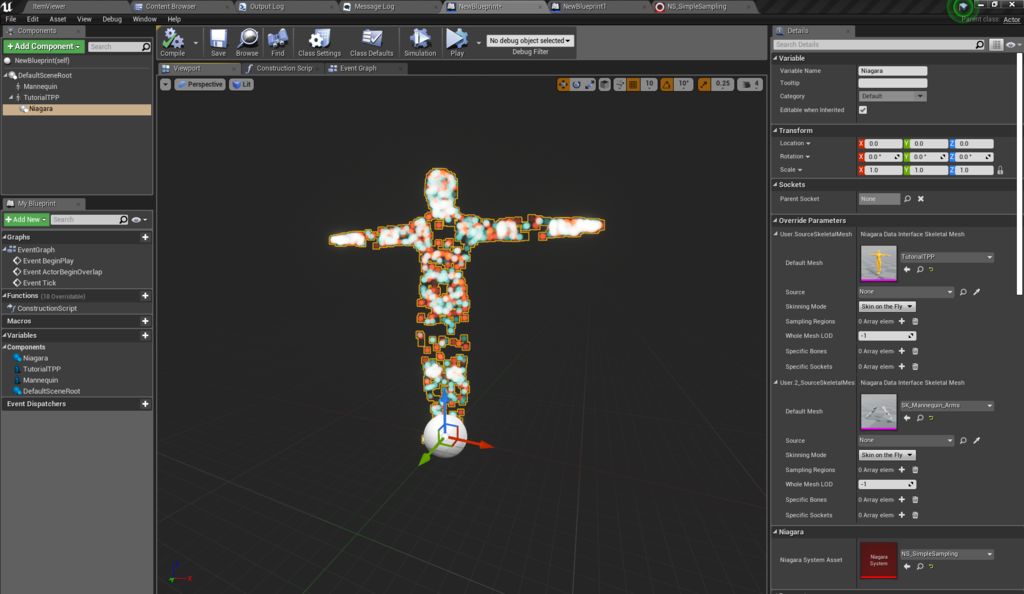The width and height of the screenshot is (1024, 594).
Task: Switch to Construction Script tab
Action: click(x=283, y=68)
